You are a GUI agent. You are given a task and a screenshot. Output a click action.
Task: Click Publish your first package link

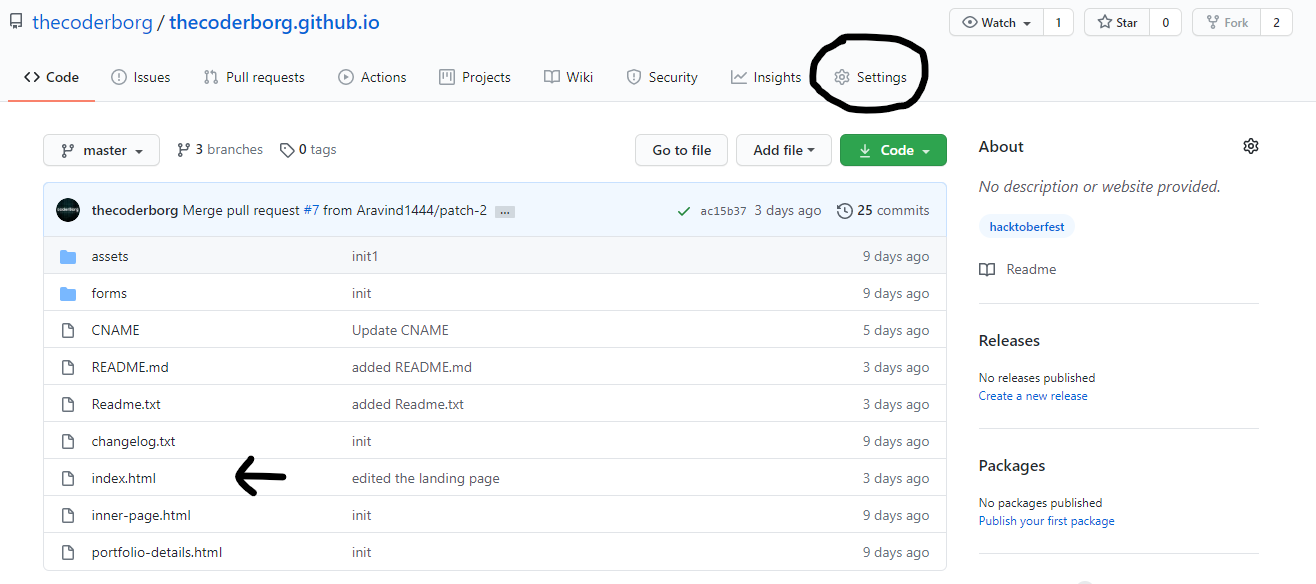click(1046, 521)
